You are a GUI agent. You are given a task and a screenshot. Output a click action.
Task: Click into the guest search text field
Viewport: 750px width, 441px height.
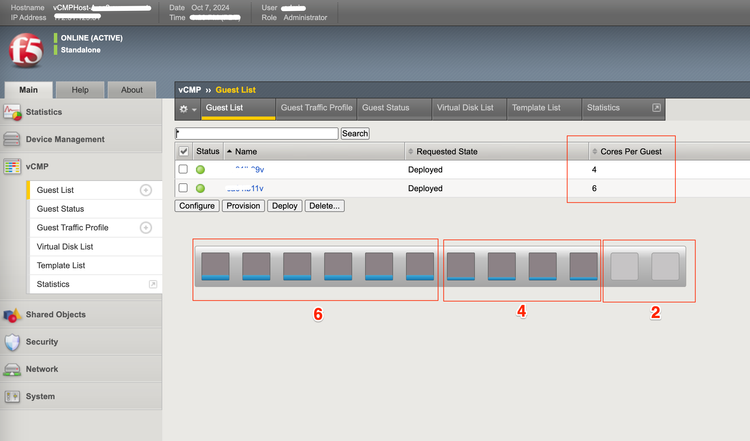(257, 133)
